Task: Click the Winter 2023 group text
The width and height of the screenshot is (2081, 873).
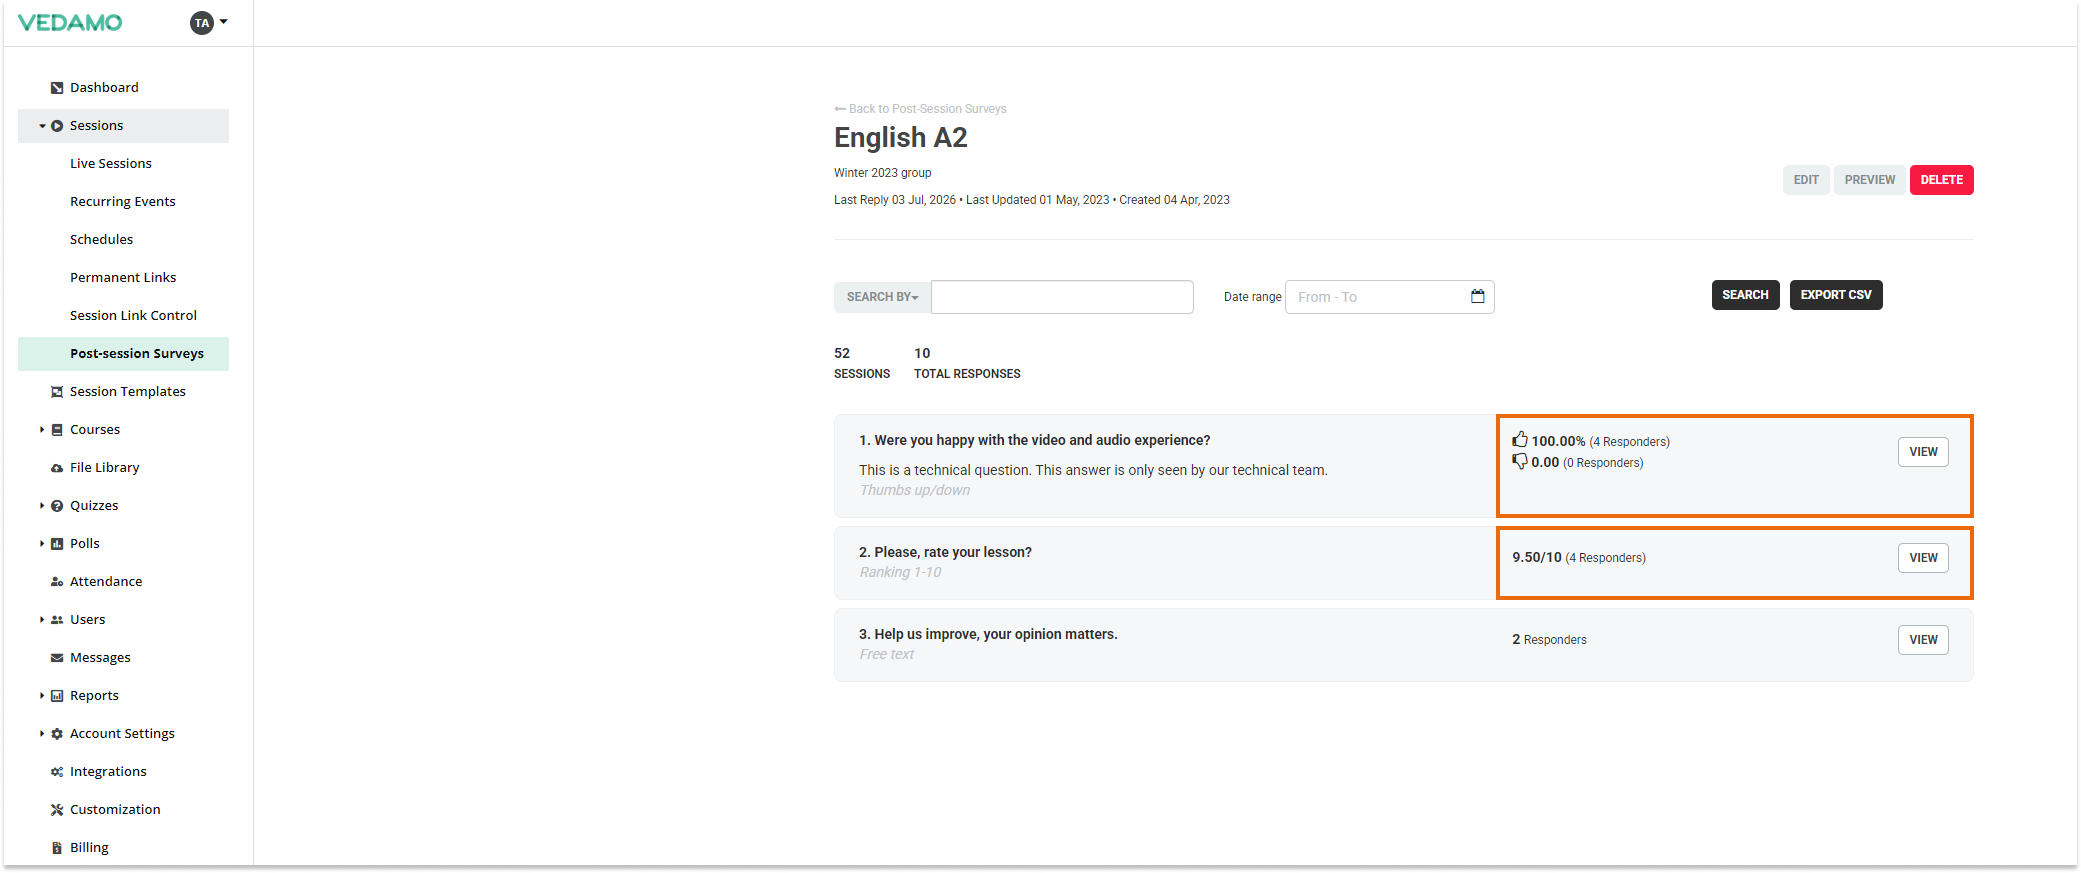Action: pyautogui.click(x=883, y=173)
